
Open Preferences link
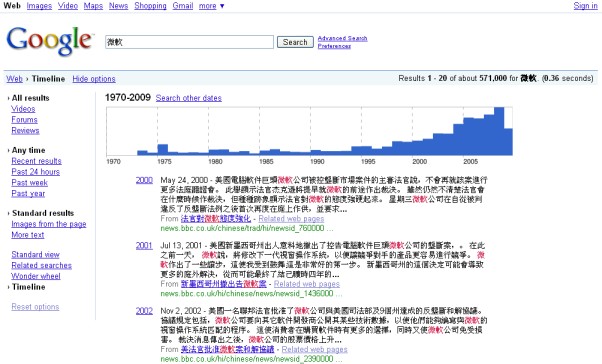pyautogui.click(x=334, y=46)
